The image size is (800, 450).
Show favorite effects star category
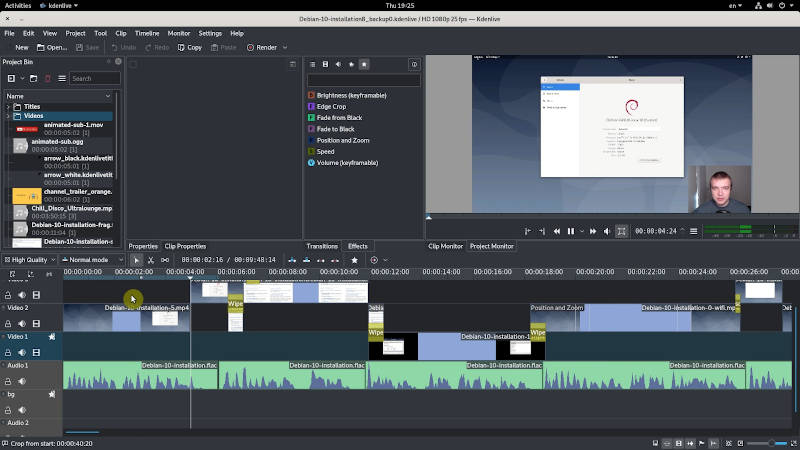coord(364,64)
